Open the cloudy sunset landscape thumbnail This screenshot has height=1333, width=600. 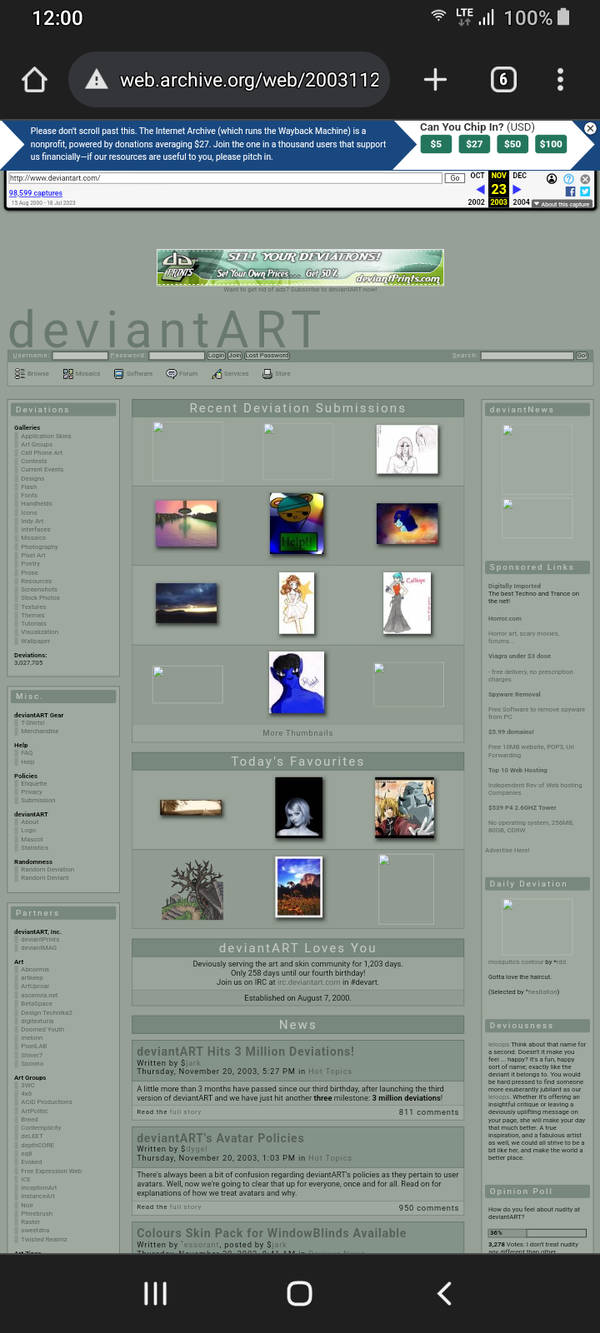[186, 603]
